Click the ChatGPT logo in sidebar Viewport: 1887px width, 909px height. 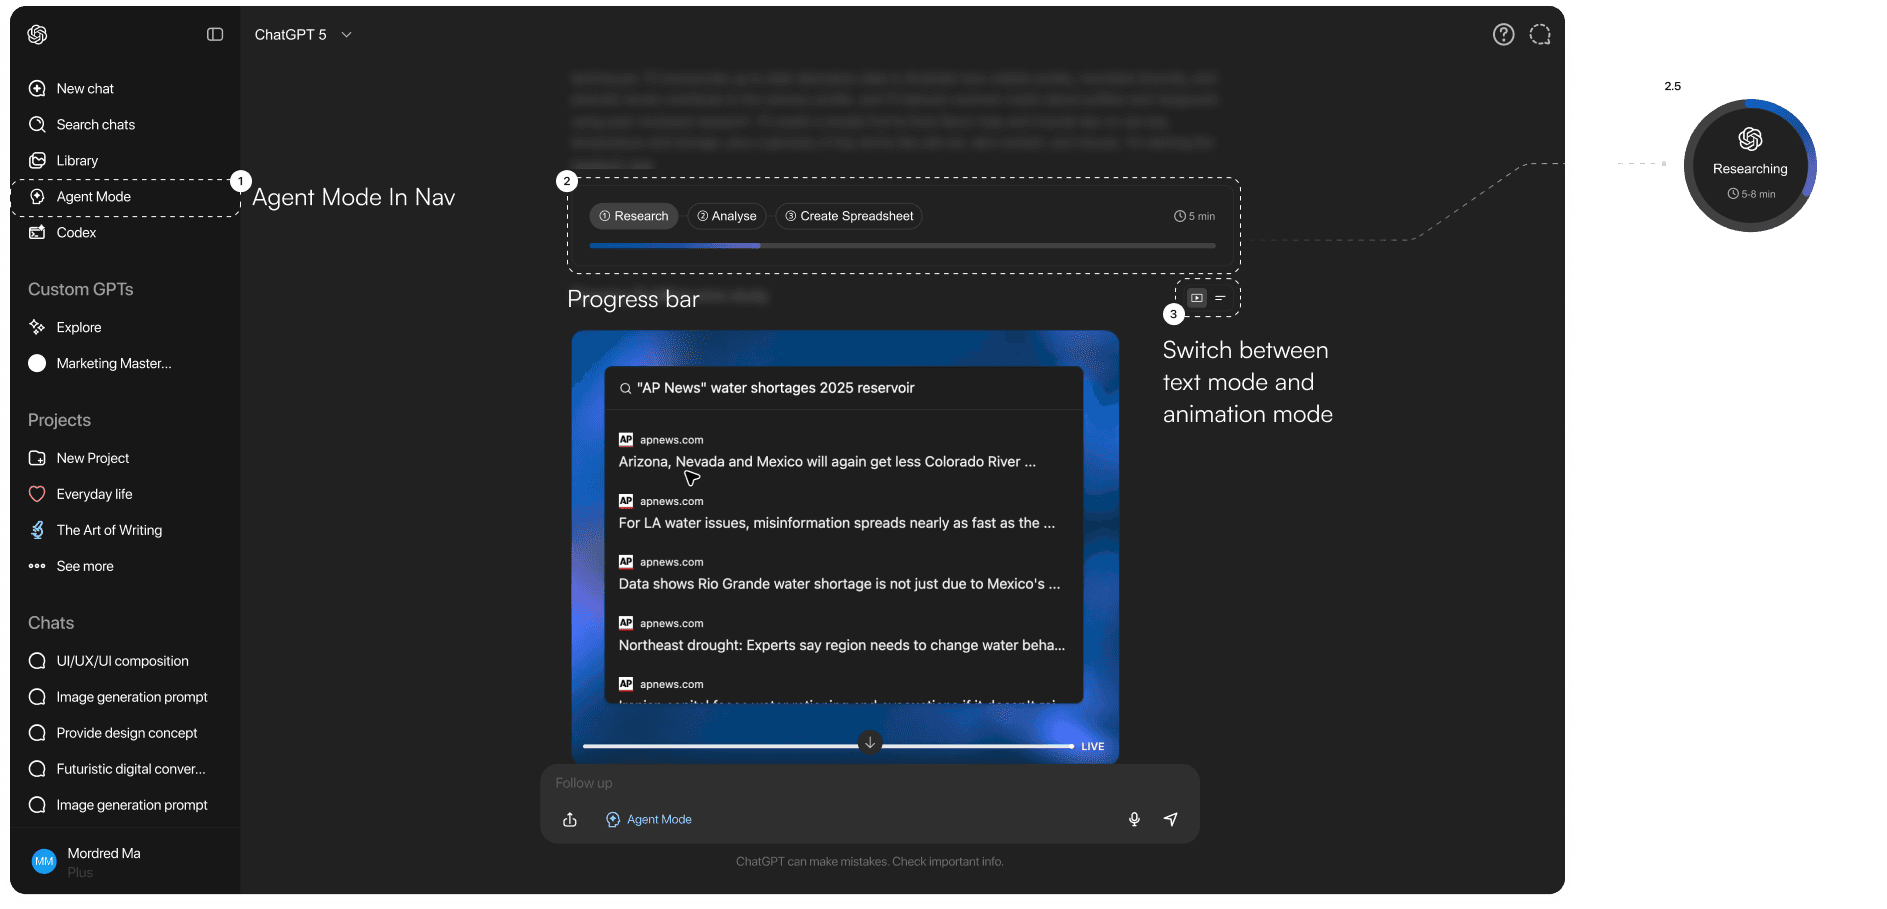click(x=37, y=35)
